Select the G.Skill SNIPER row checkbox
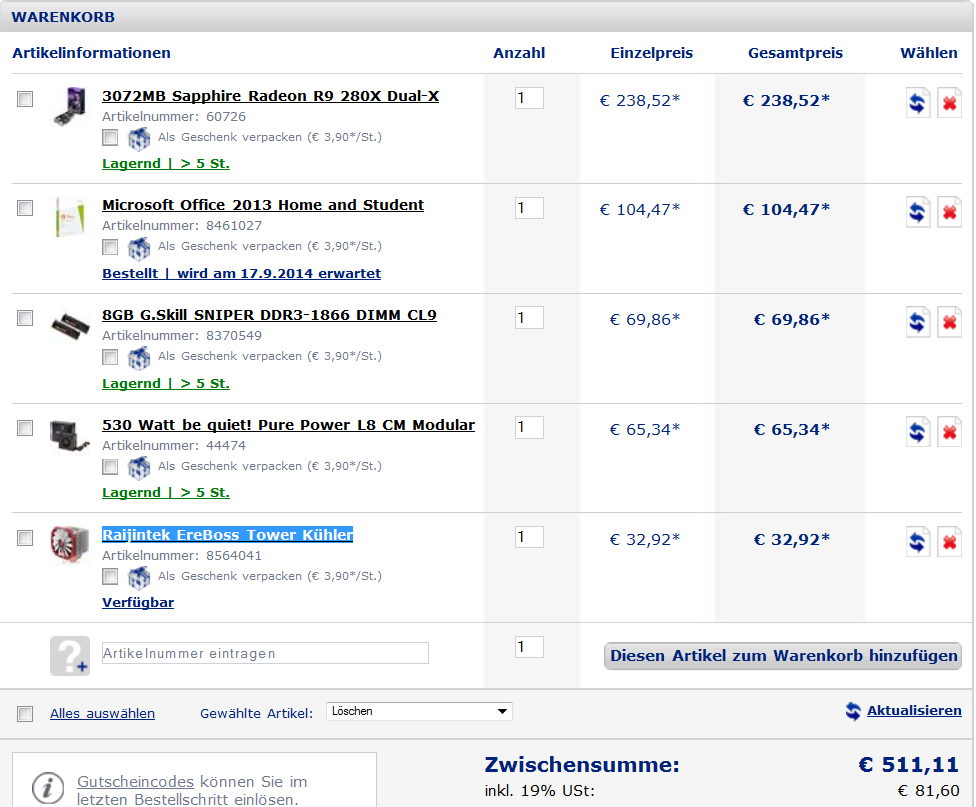976x807 pixels. tap(25, 318)
